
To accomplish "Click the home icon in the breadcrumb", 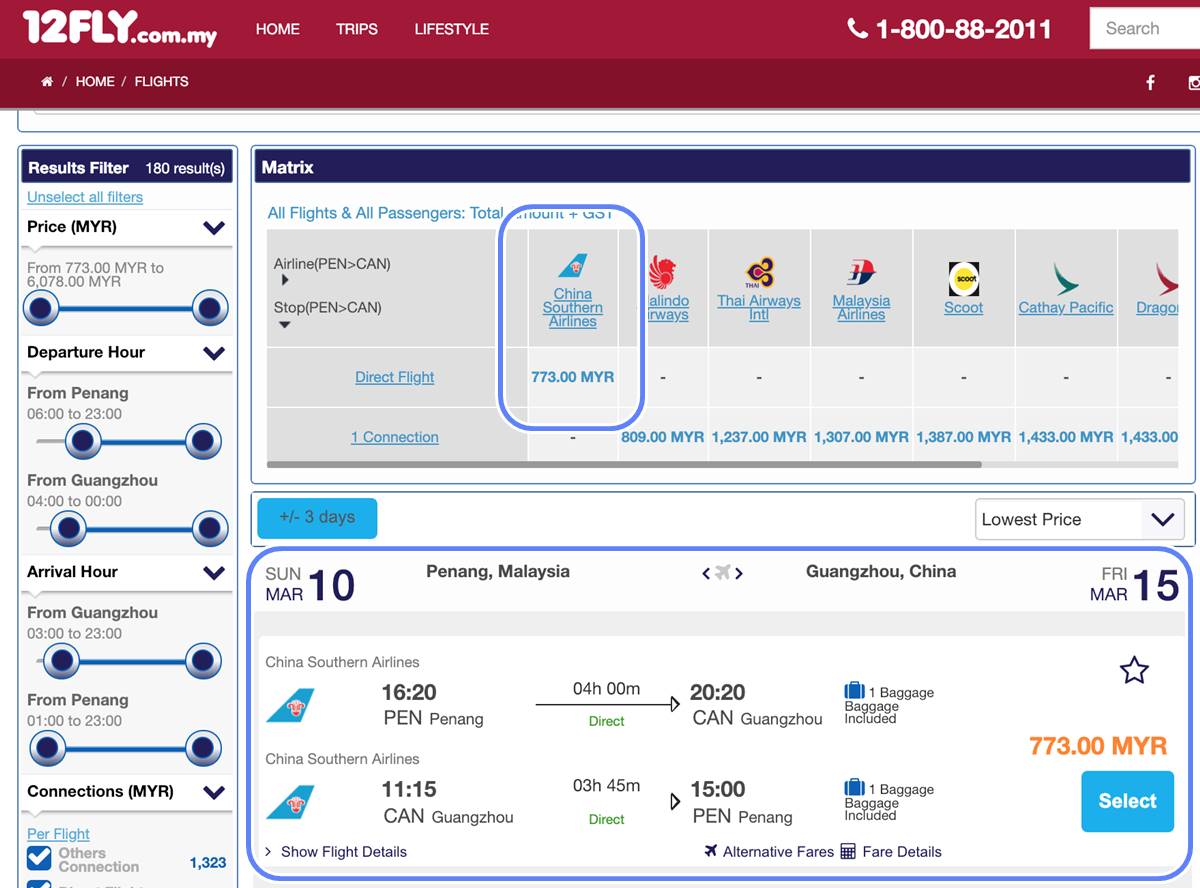I will click(x=47, y=82).
